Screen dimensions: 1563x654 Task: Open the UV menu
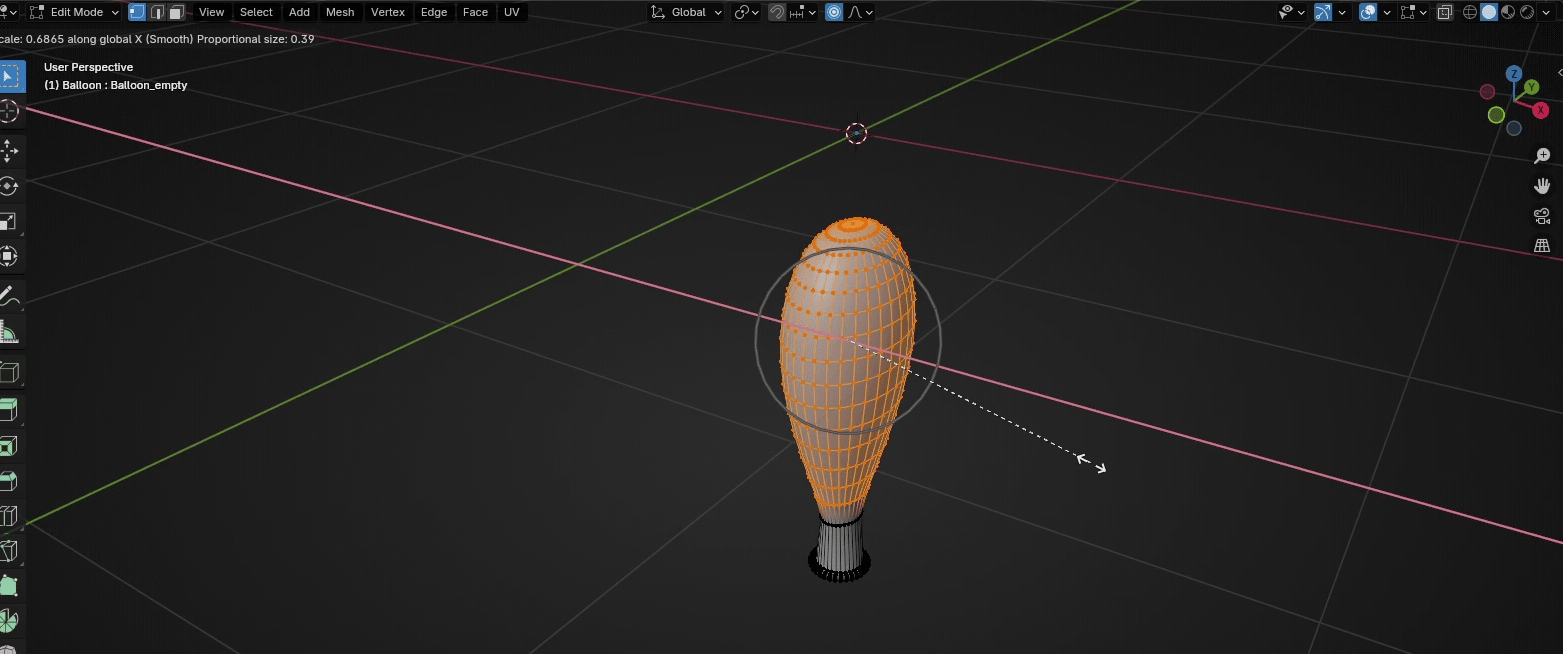(511, 12)
